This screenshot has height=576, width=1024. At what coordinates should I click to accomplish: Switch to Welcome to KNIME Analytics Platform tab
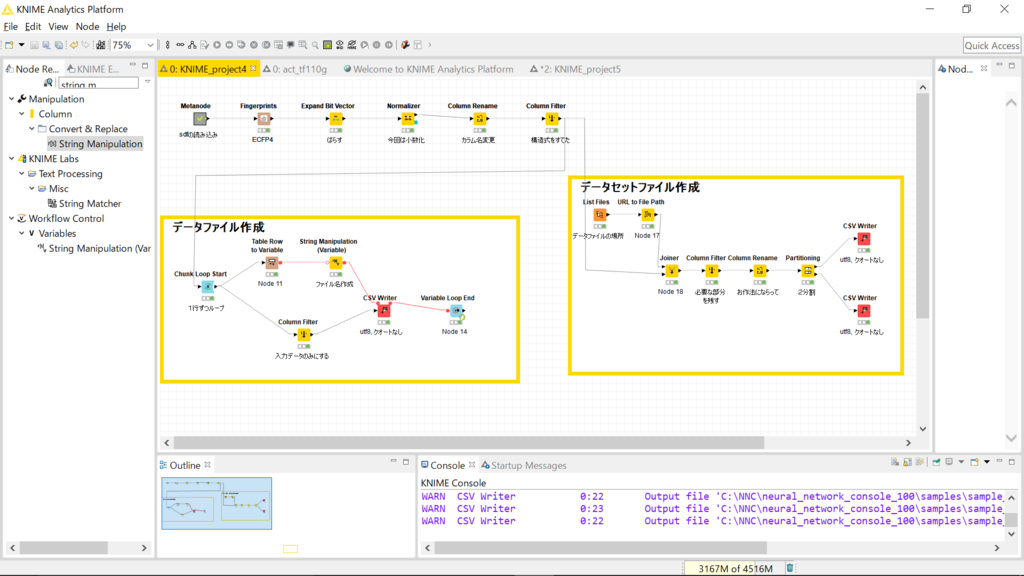(x=428, y=69)
